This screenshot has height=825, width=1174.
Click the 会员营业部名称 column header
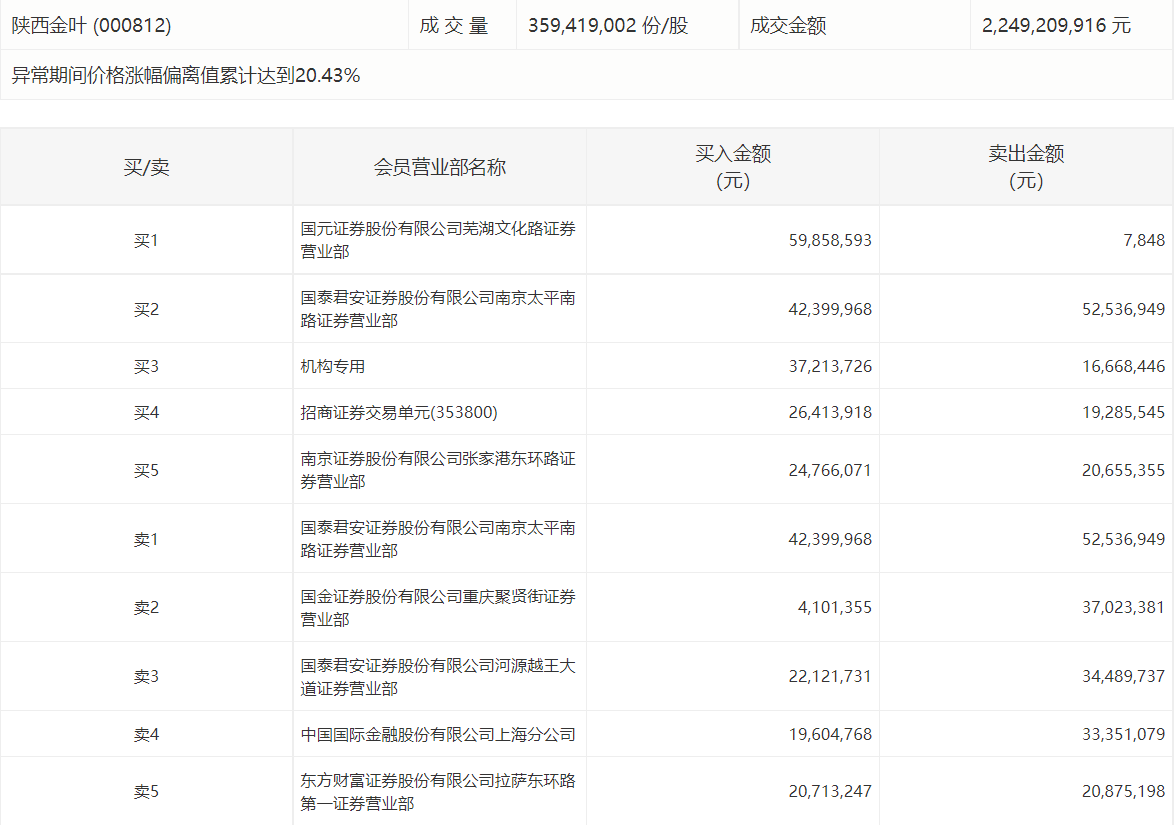[439, 167]
